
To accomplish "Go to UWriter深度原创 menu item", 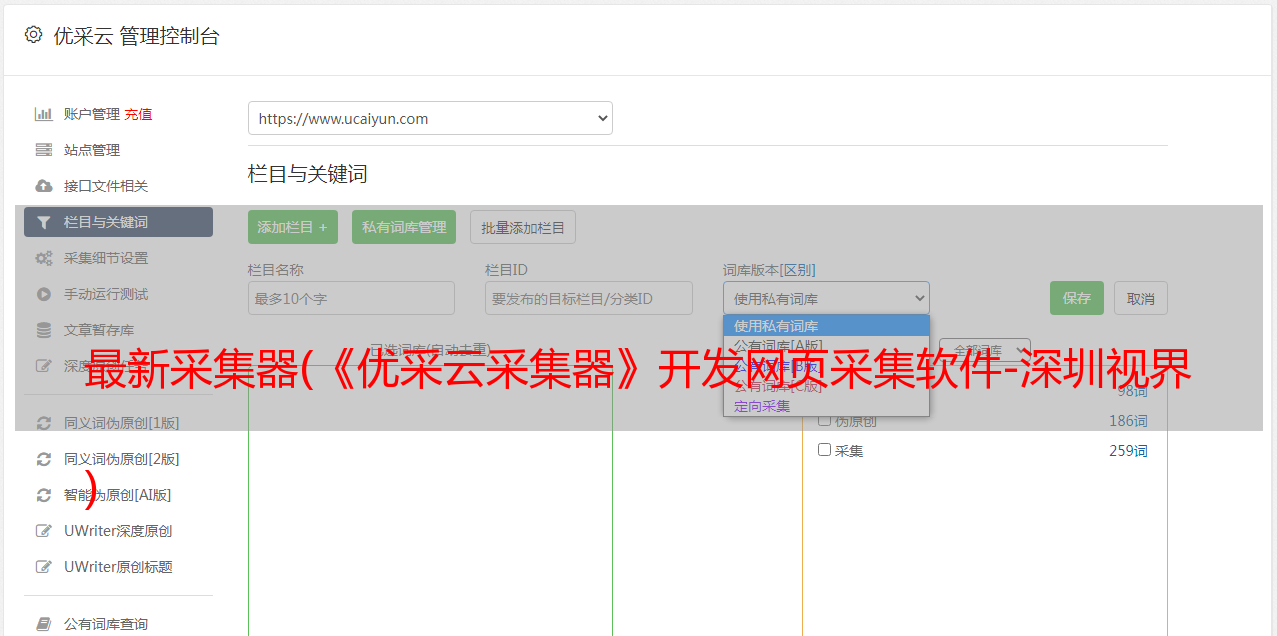I will tap(118, 531).
